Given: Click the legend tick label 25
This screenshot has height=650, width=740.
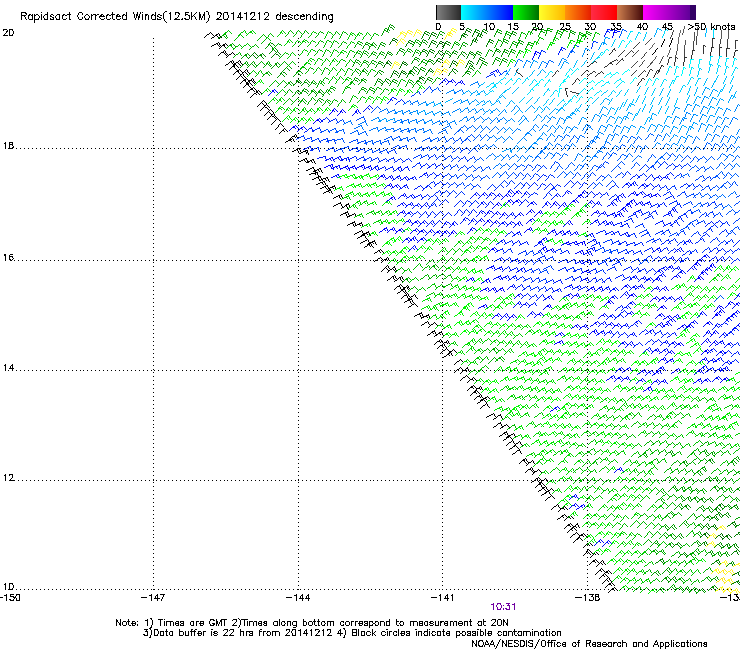Looking at the screenshot, I should click(564, 27).
